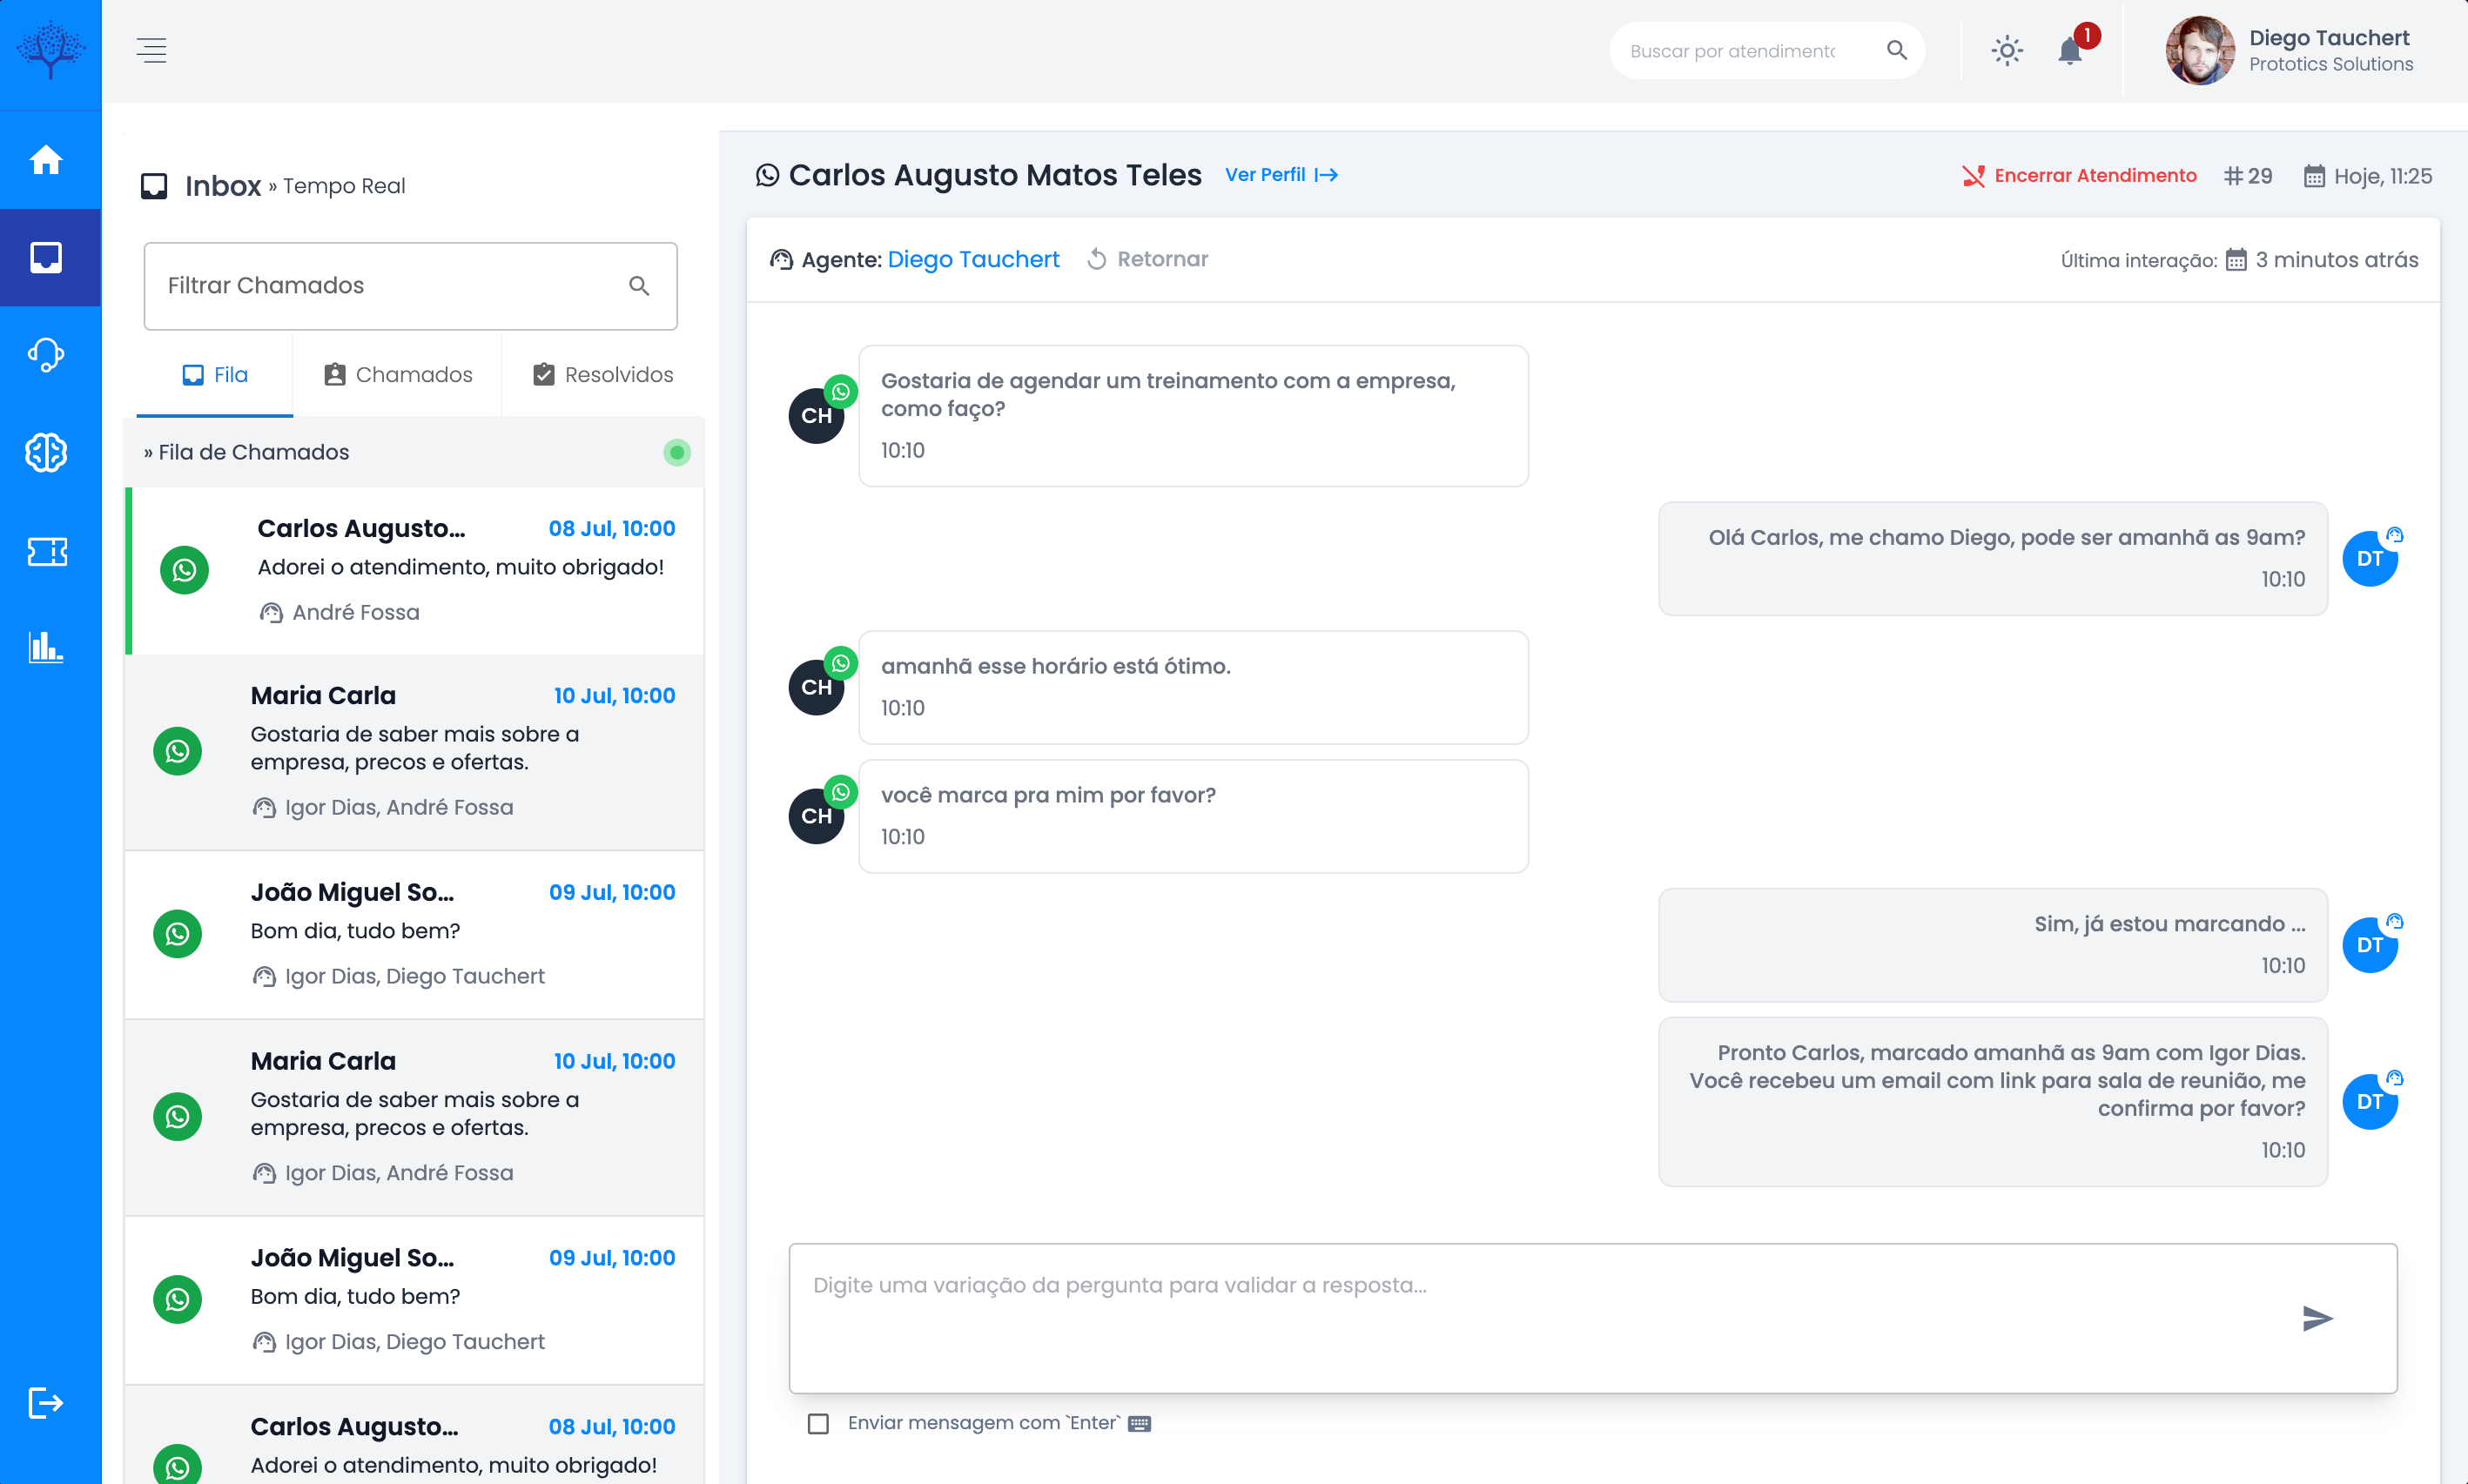Click the brain icon in the sidebar
The image size is (2468, 1484).
[x=47, y=453]
